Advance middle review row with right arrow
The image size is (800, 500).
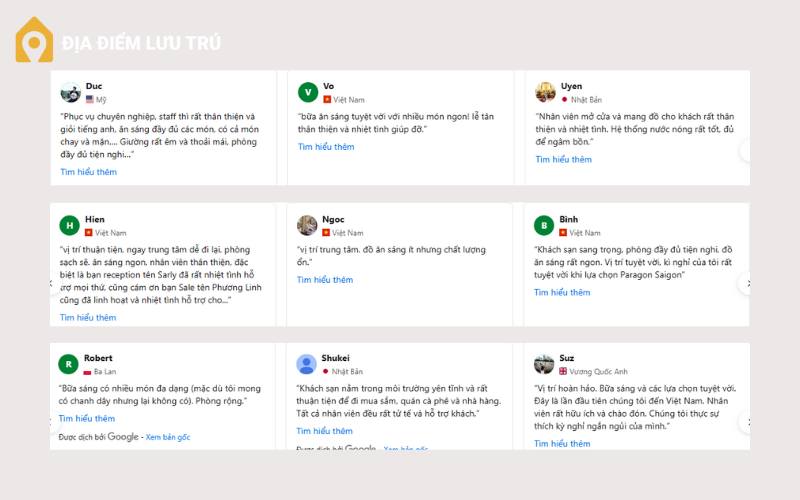746,284
